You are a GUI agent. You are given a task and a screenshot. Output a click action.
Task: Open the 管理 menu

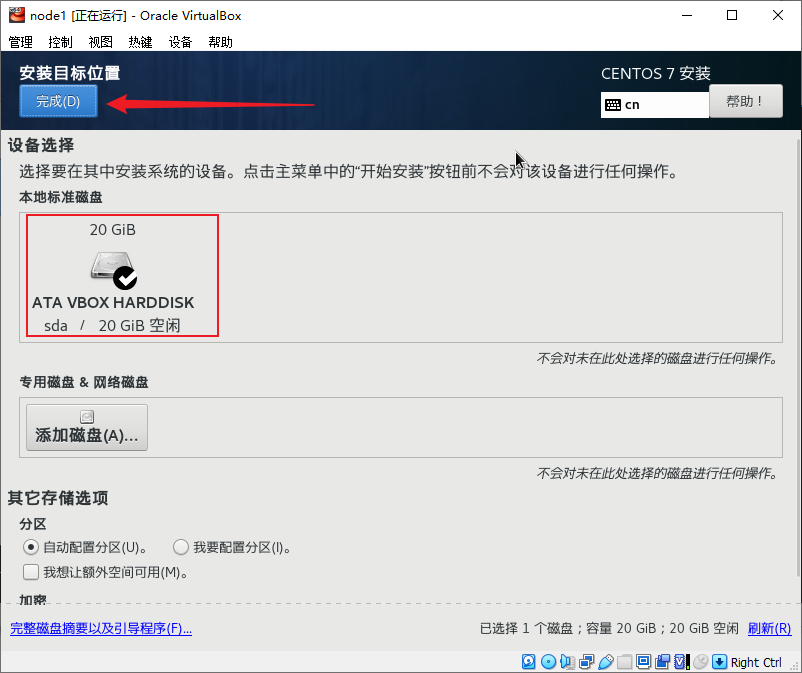(20, 42)
